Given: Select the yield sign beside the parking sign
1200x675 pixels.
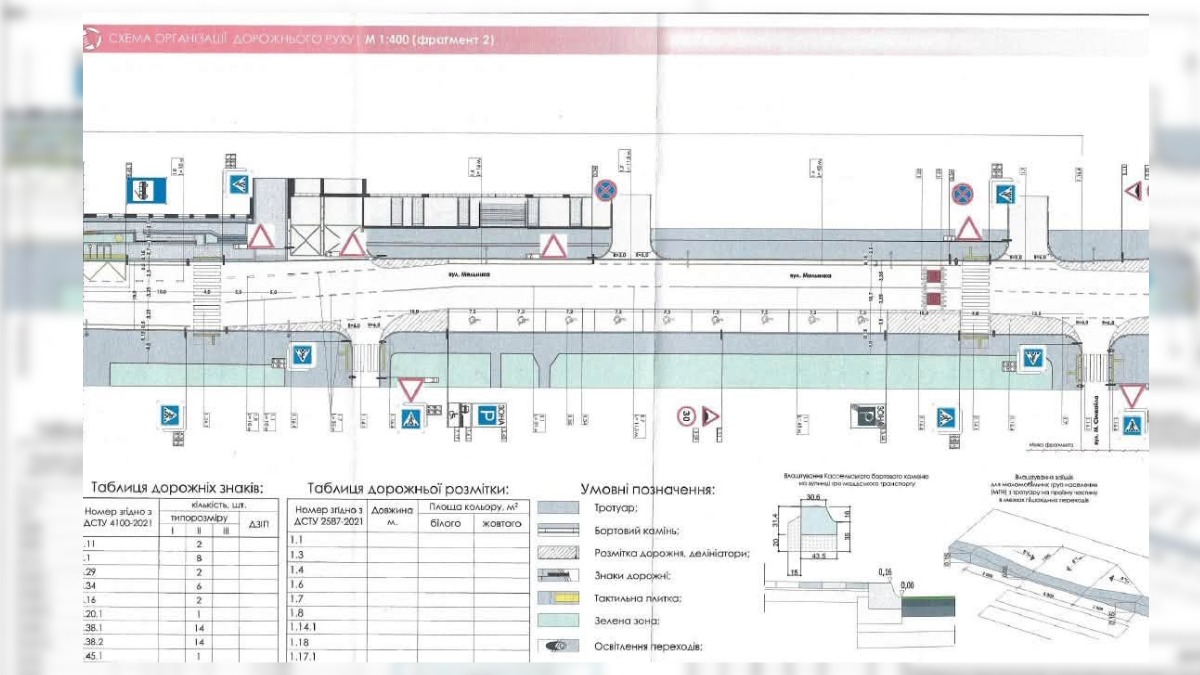Looking at the screenshot, I should pos(411,389).
